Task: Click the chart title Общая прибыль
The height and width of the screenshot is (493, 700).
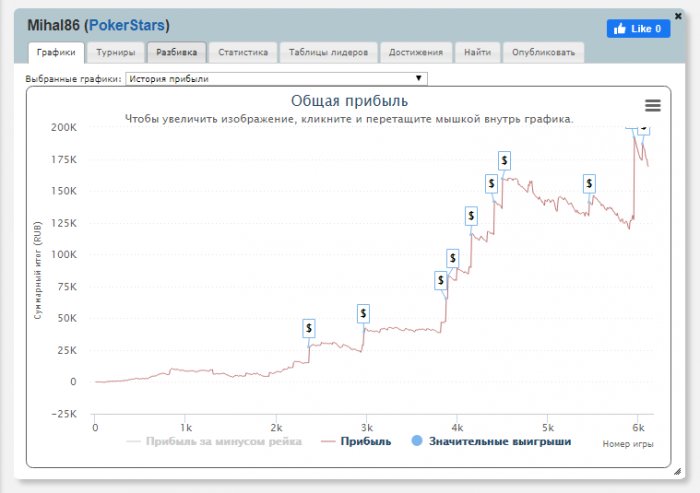Action: pyautogui.click(x=349, y=100)
